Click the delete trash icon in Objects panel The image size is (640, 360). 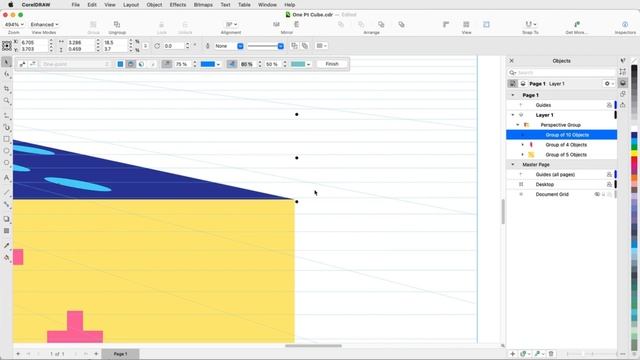click(x=551, y=354)
